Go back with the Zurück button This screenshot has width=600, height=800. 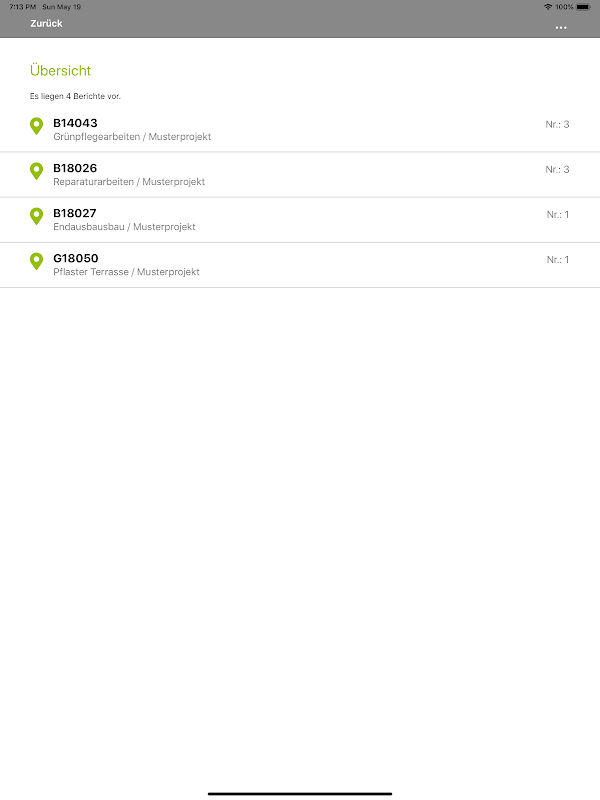pyautogui.click(x=46, y=23)
